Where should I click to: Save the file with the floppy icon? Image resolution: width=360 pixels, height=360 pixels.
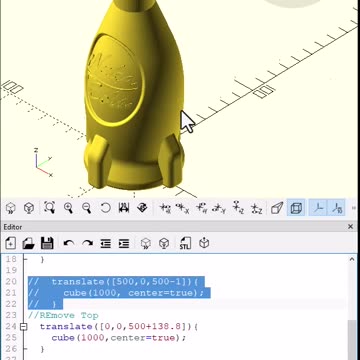pos(47,243)
